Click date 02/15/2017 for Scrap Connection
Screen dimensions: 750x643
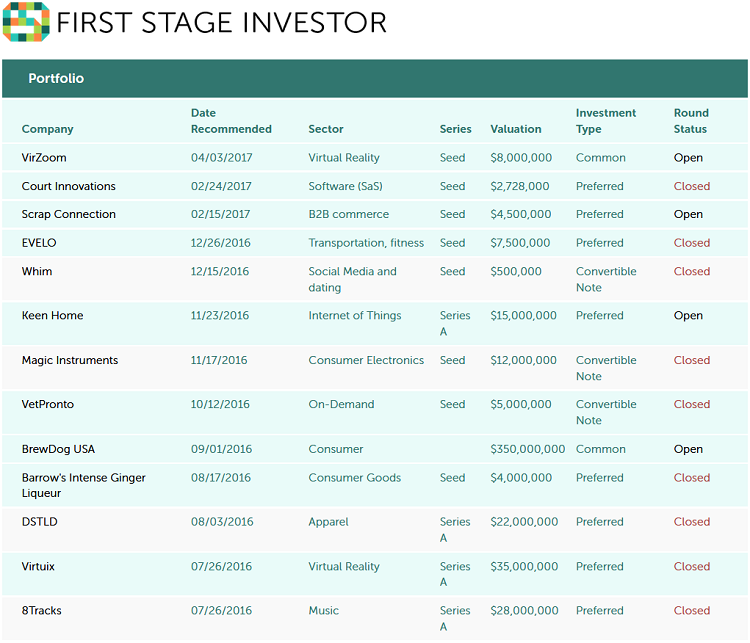(221, 214)
